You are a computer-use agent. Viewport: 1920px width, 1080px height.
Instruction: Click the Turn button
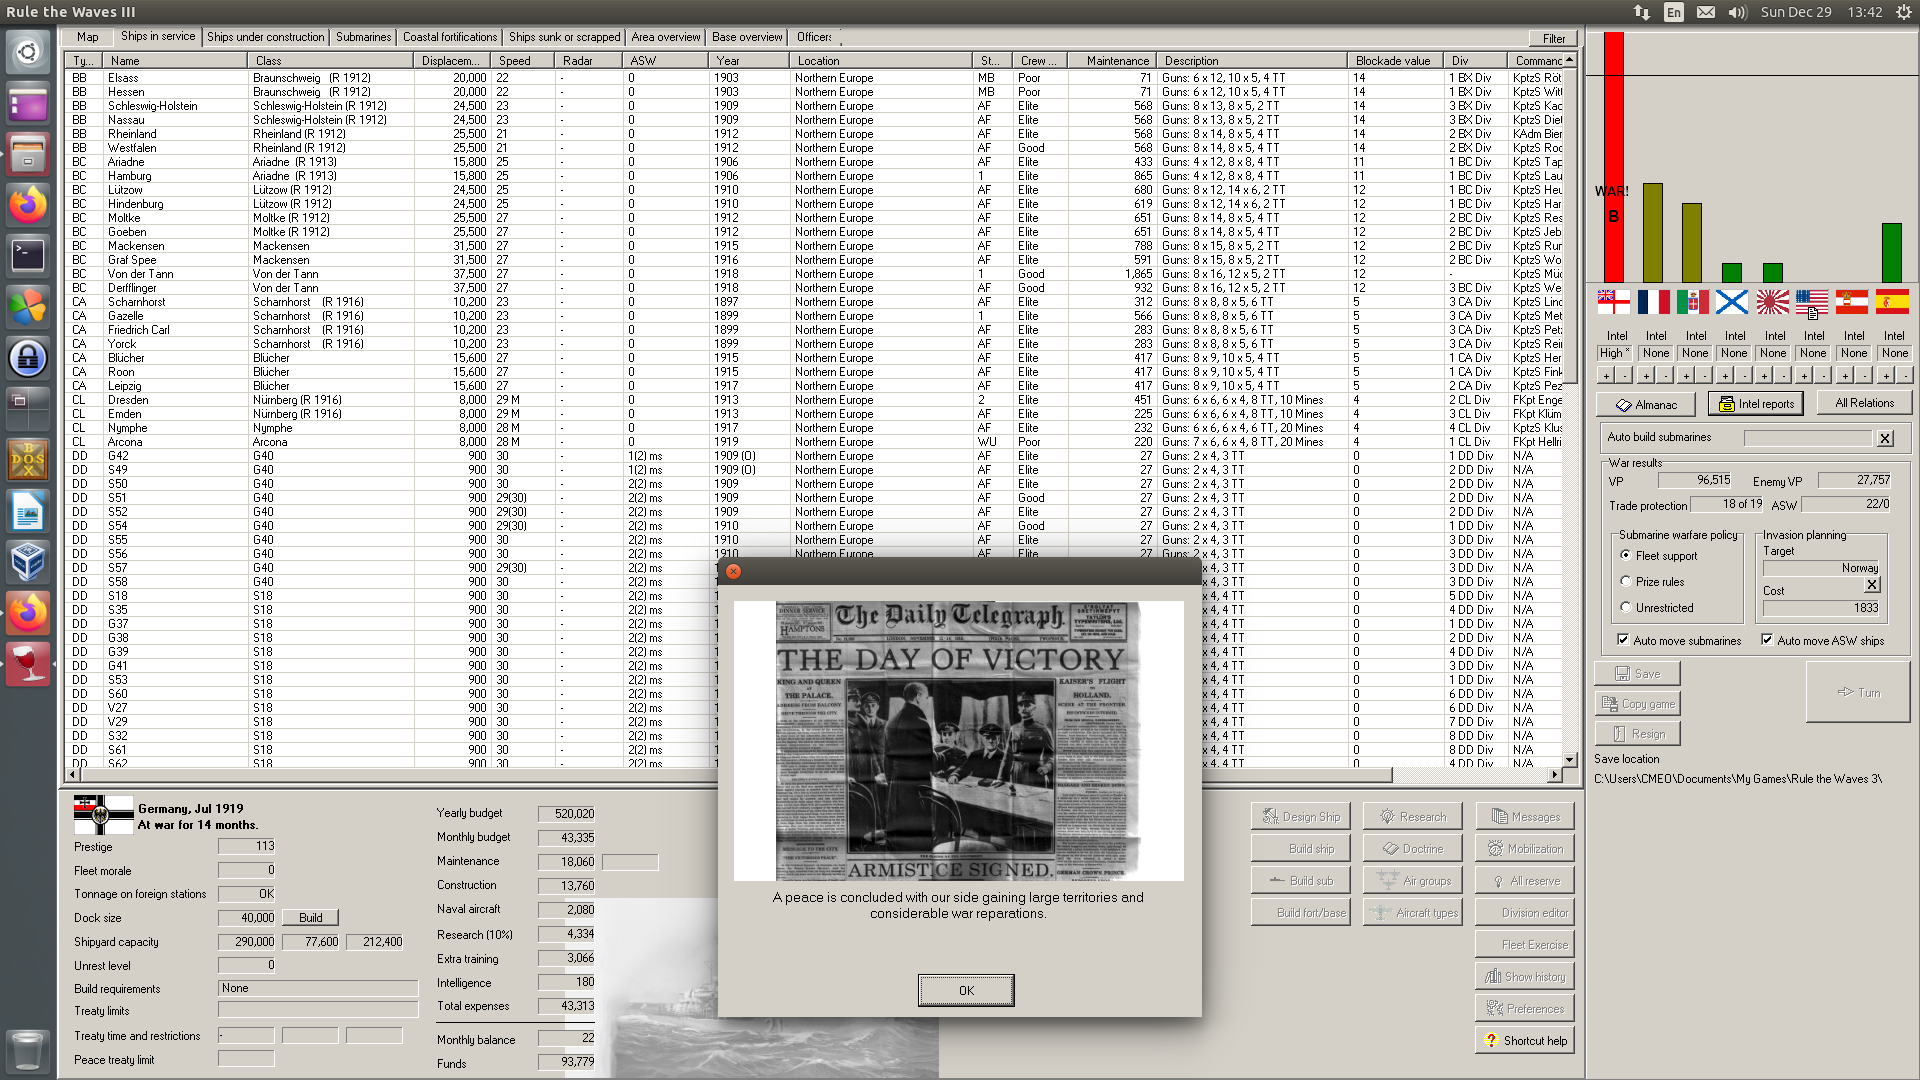1858,692
